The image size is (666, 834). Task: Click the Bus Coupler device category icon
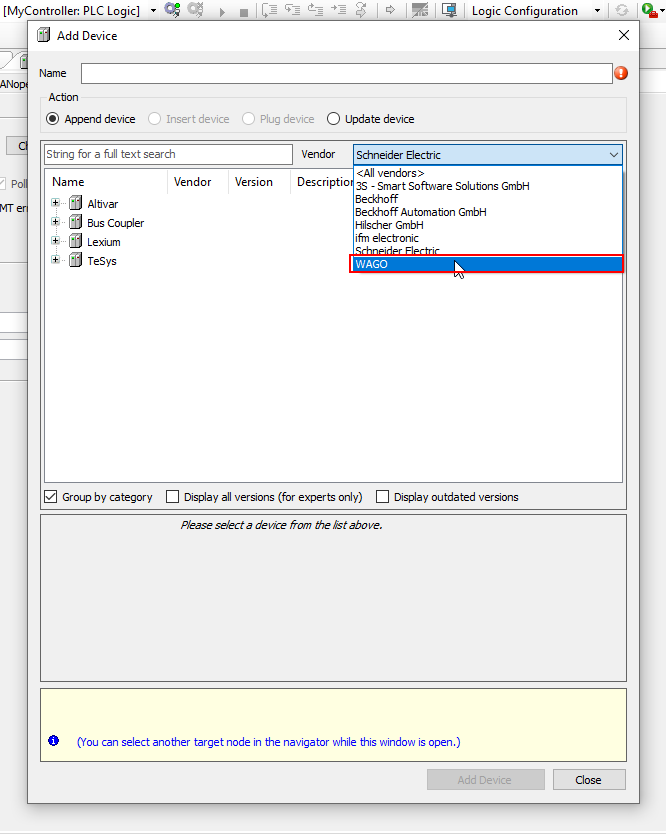76,222
